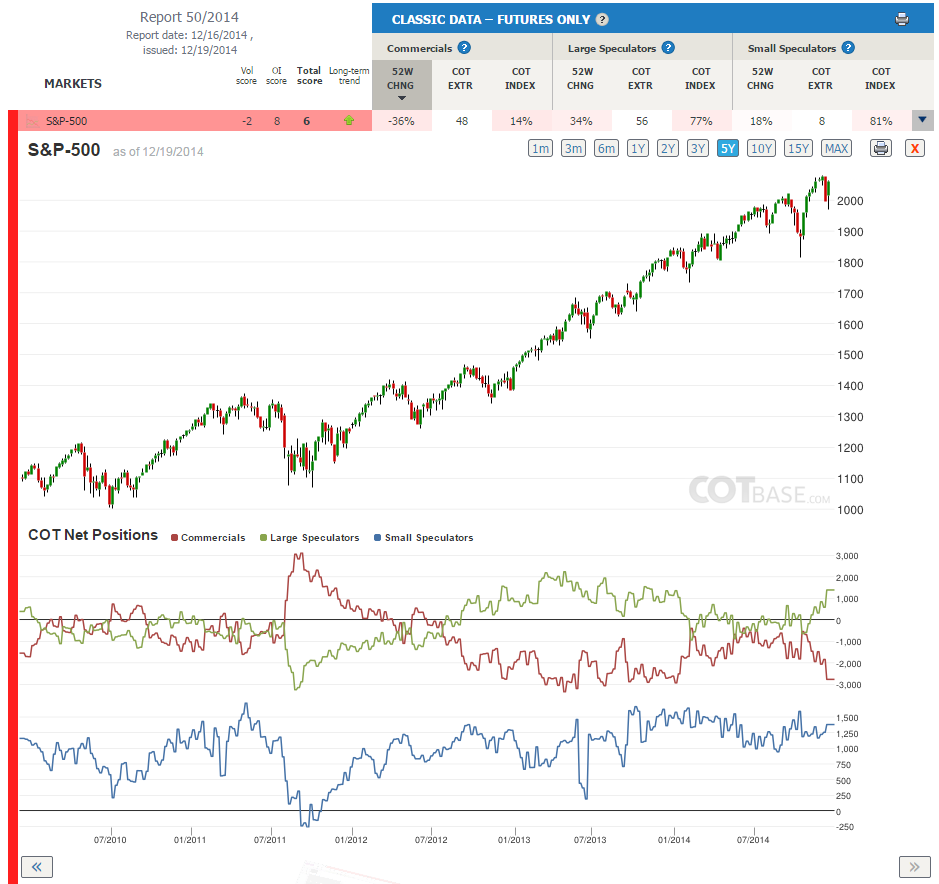
Task: Toggle the Commercials legend series
Action: point(208,538)
